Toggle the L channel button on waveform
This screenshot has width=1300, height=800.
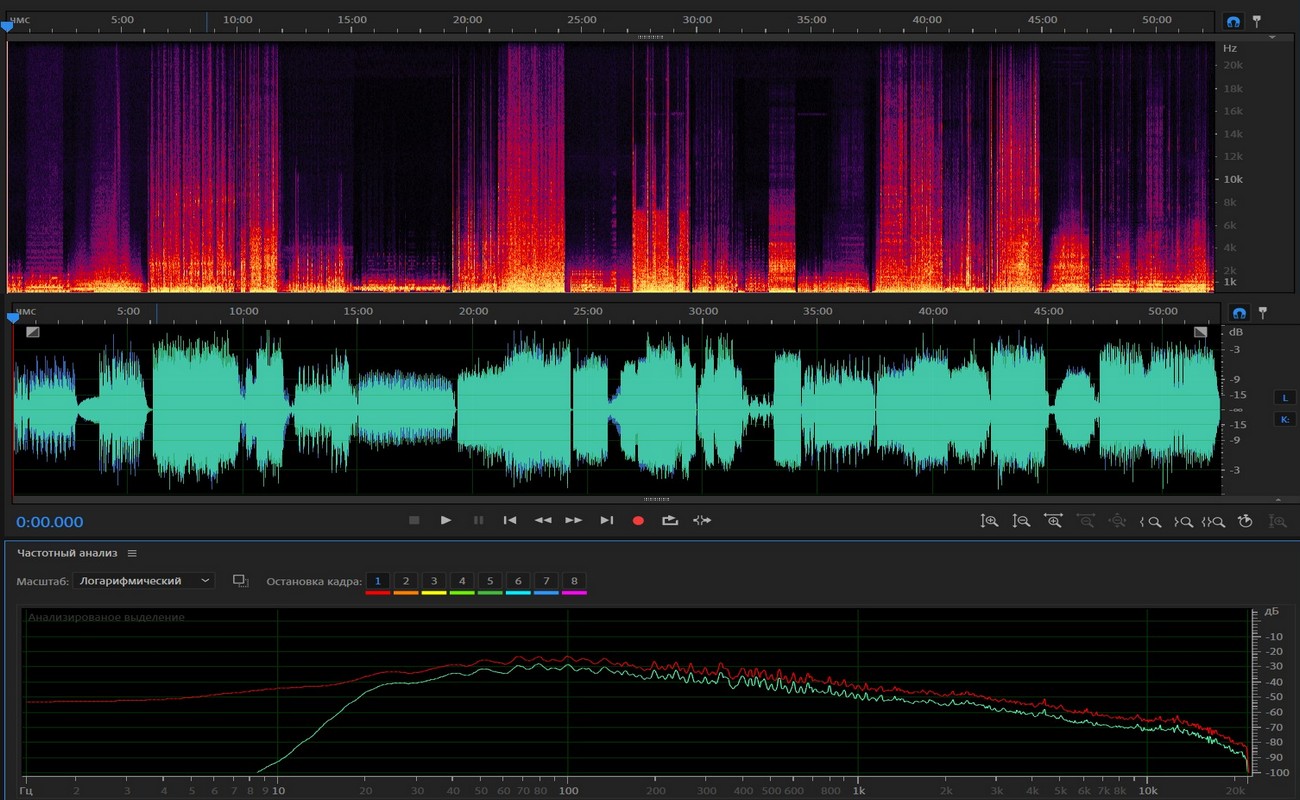coord(1285,398)
